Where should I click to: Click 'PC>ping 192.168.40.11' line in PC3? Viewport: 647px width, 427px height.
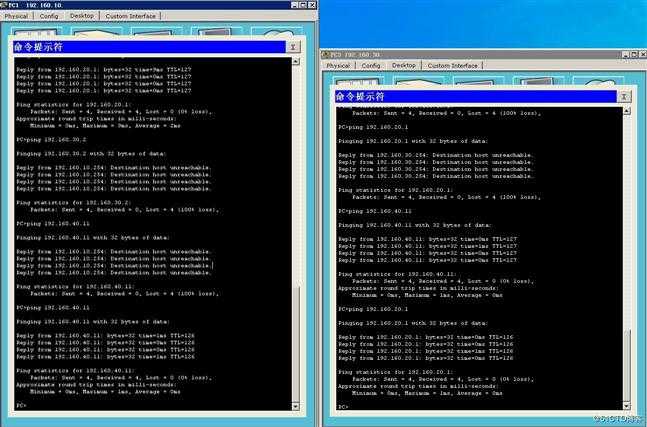[x=375, y=211]
